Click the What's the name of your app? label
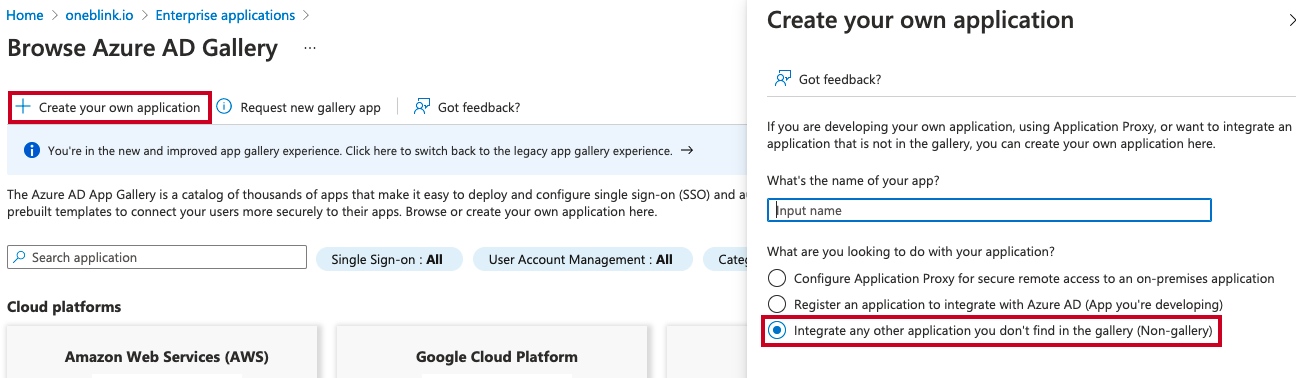Screen dimensions: 1296x378 pos(853,180)
